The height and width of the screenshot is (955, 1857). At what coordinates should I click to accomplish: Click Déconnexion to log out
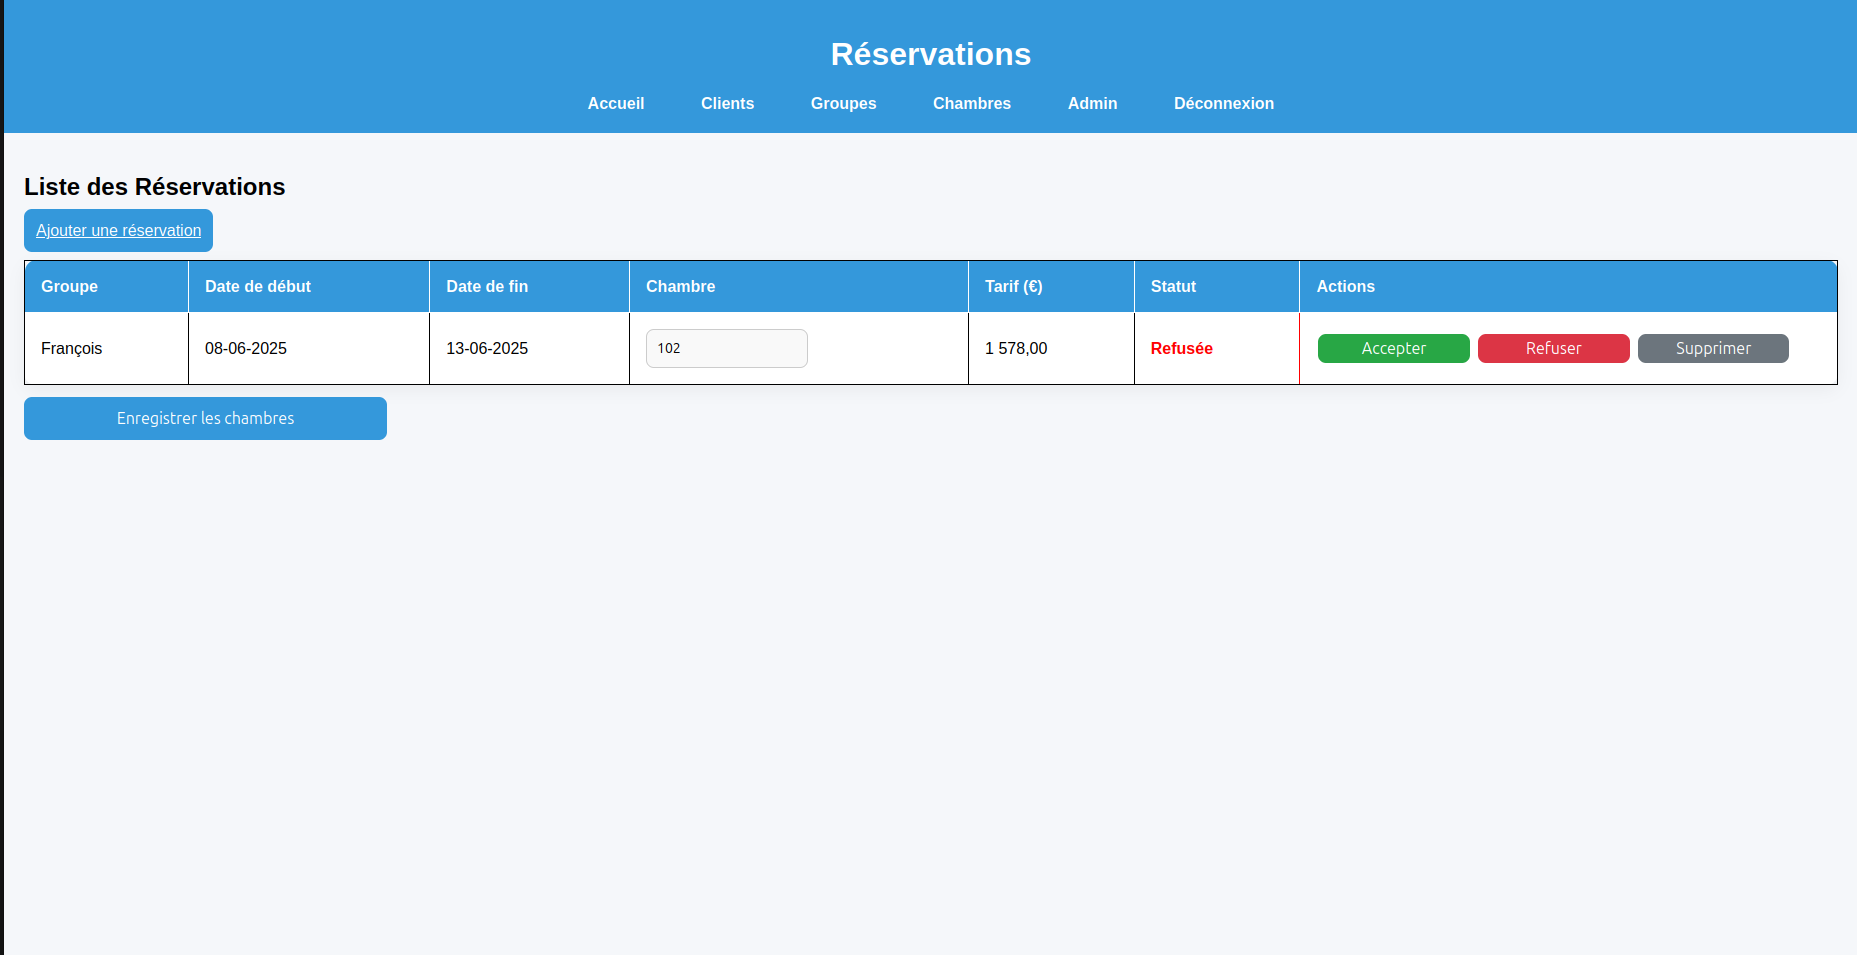1224,103
